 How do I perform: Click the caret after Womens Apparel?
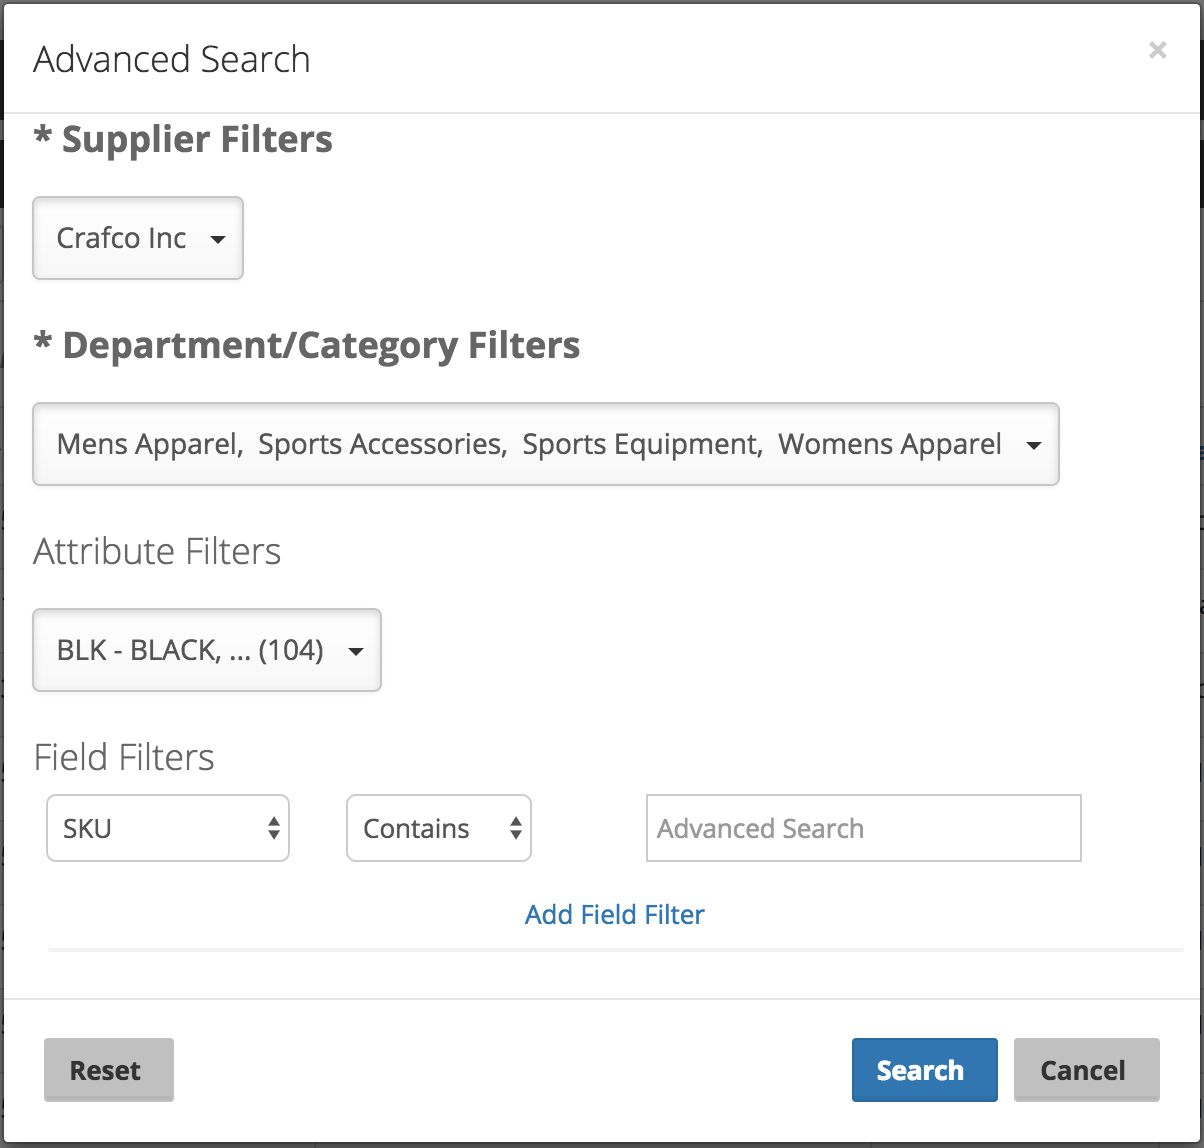pos(1033,445)
